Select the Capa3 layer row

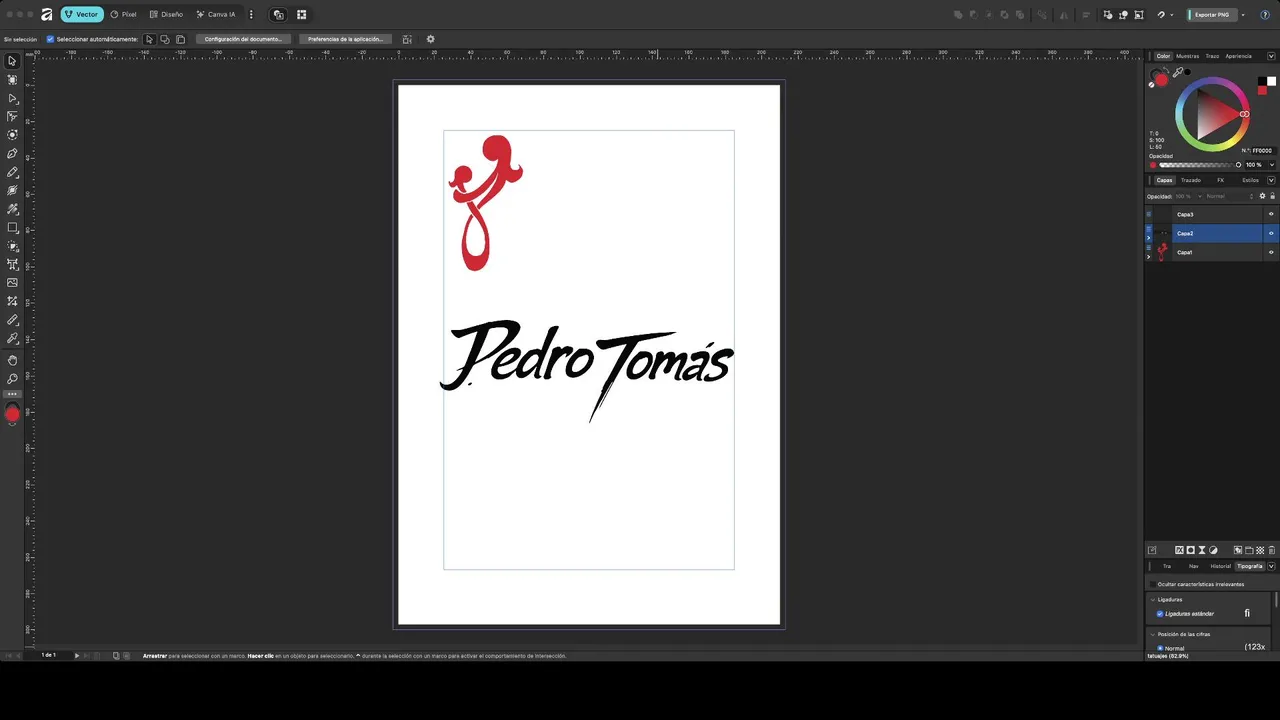1211,214
